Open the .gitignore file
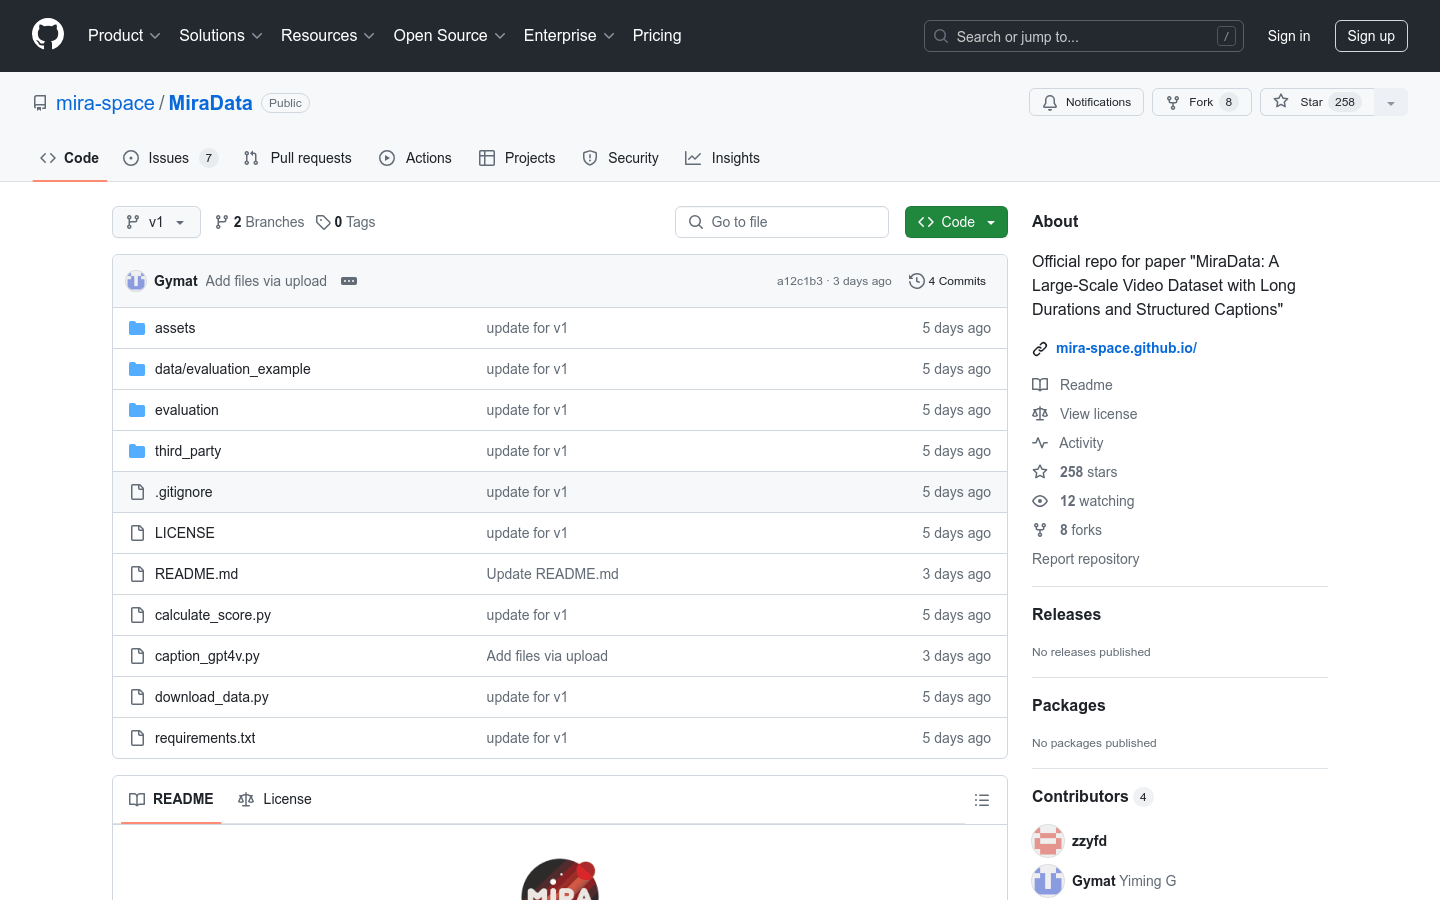Image resolution: width=1440 pixels, height=900 pixels. (183, 492)
